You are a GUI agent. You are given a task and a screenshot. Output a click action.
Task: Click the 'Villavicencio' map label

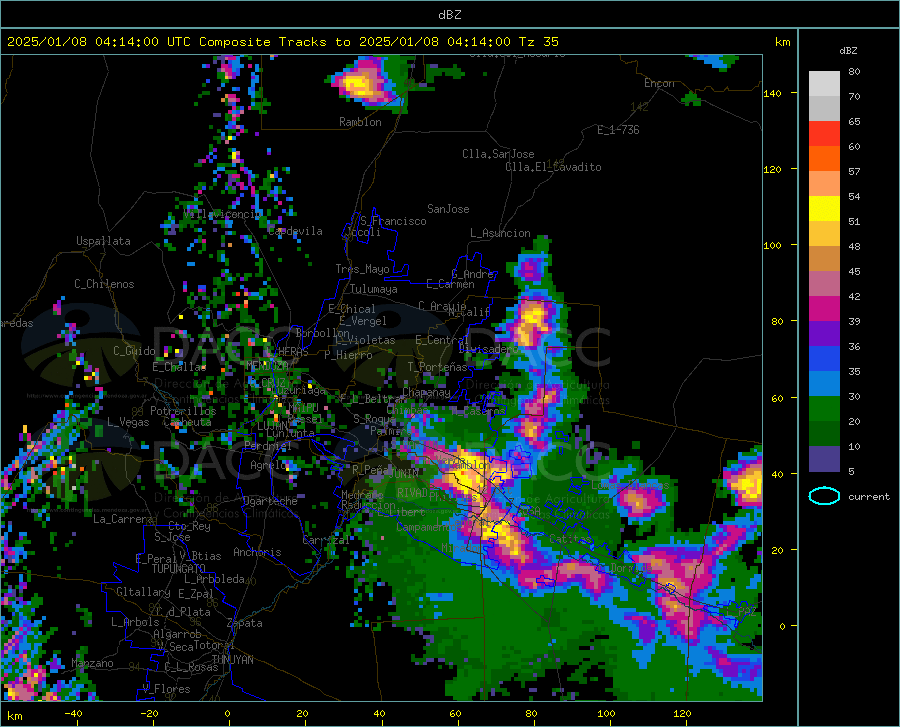pos(222,214)
